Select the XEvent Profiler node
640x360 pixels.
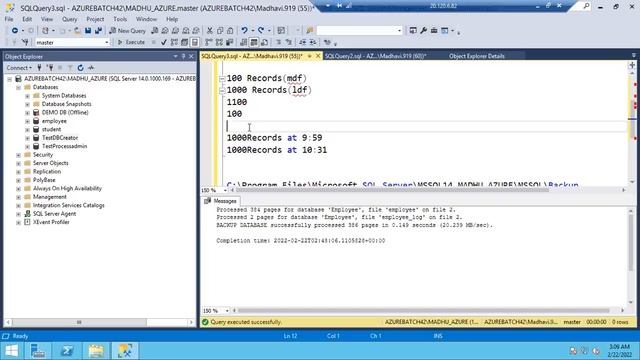[x=51, y=222]
